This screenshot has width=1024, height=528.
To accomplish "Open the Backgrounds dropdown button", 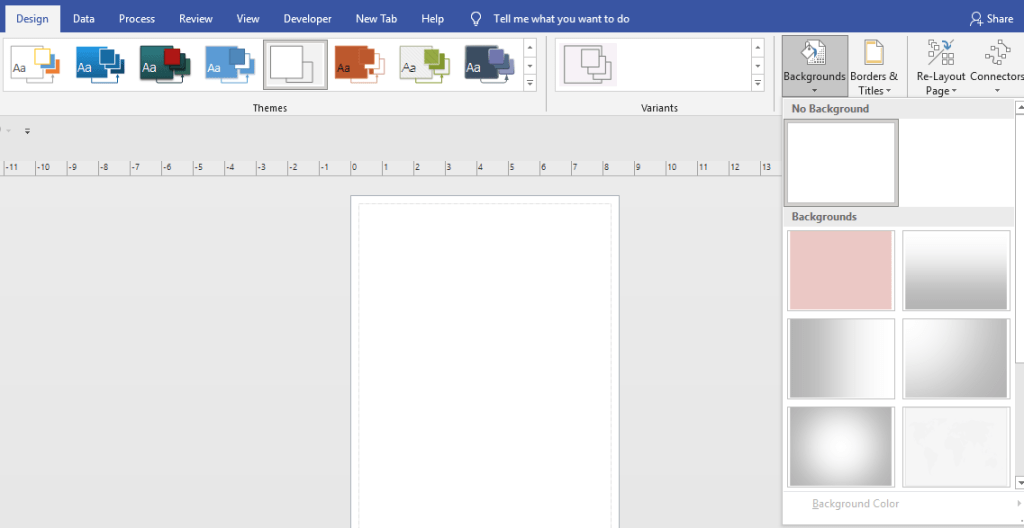I will coord(814,66).
